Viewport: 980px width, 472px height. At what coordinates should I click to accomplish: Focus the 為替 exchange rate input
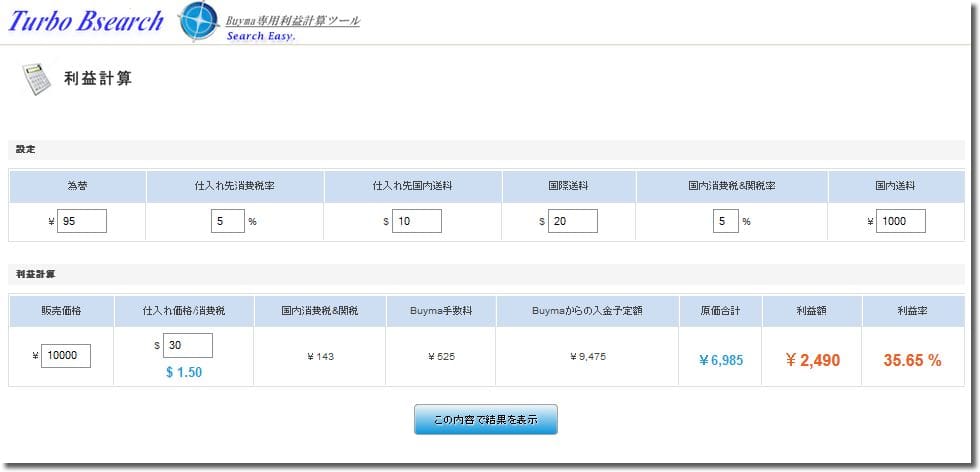pyautogui.click(x=82, y=221)
